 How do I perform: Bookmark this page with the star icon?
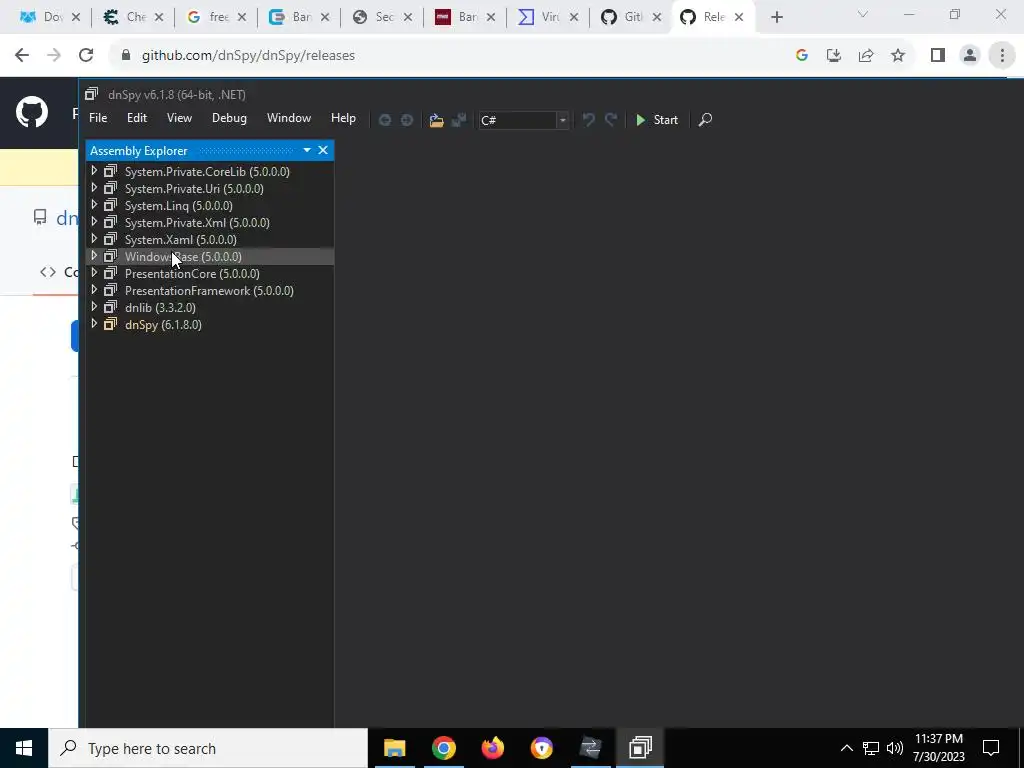898,56
